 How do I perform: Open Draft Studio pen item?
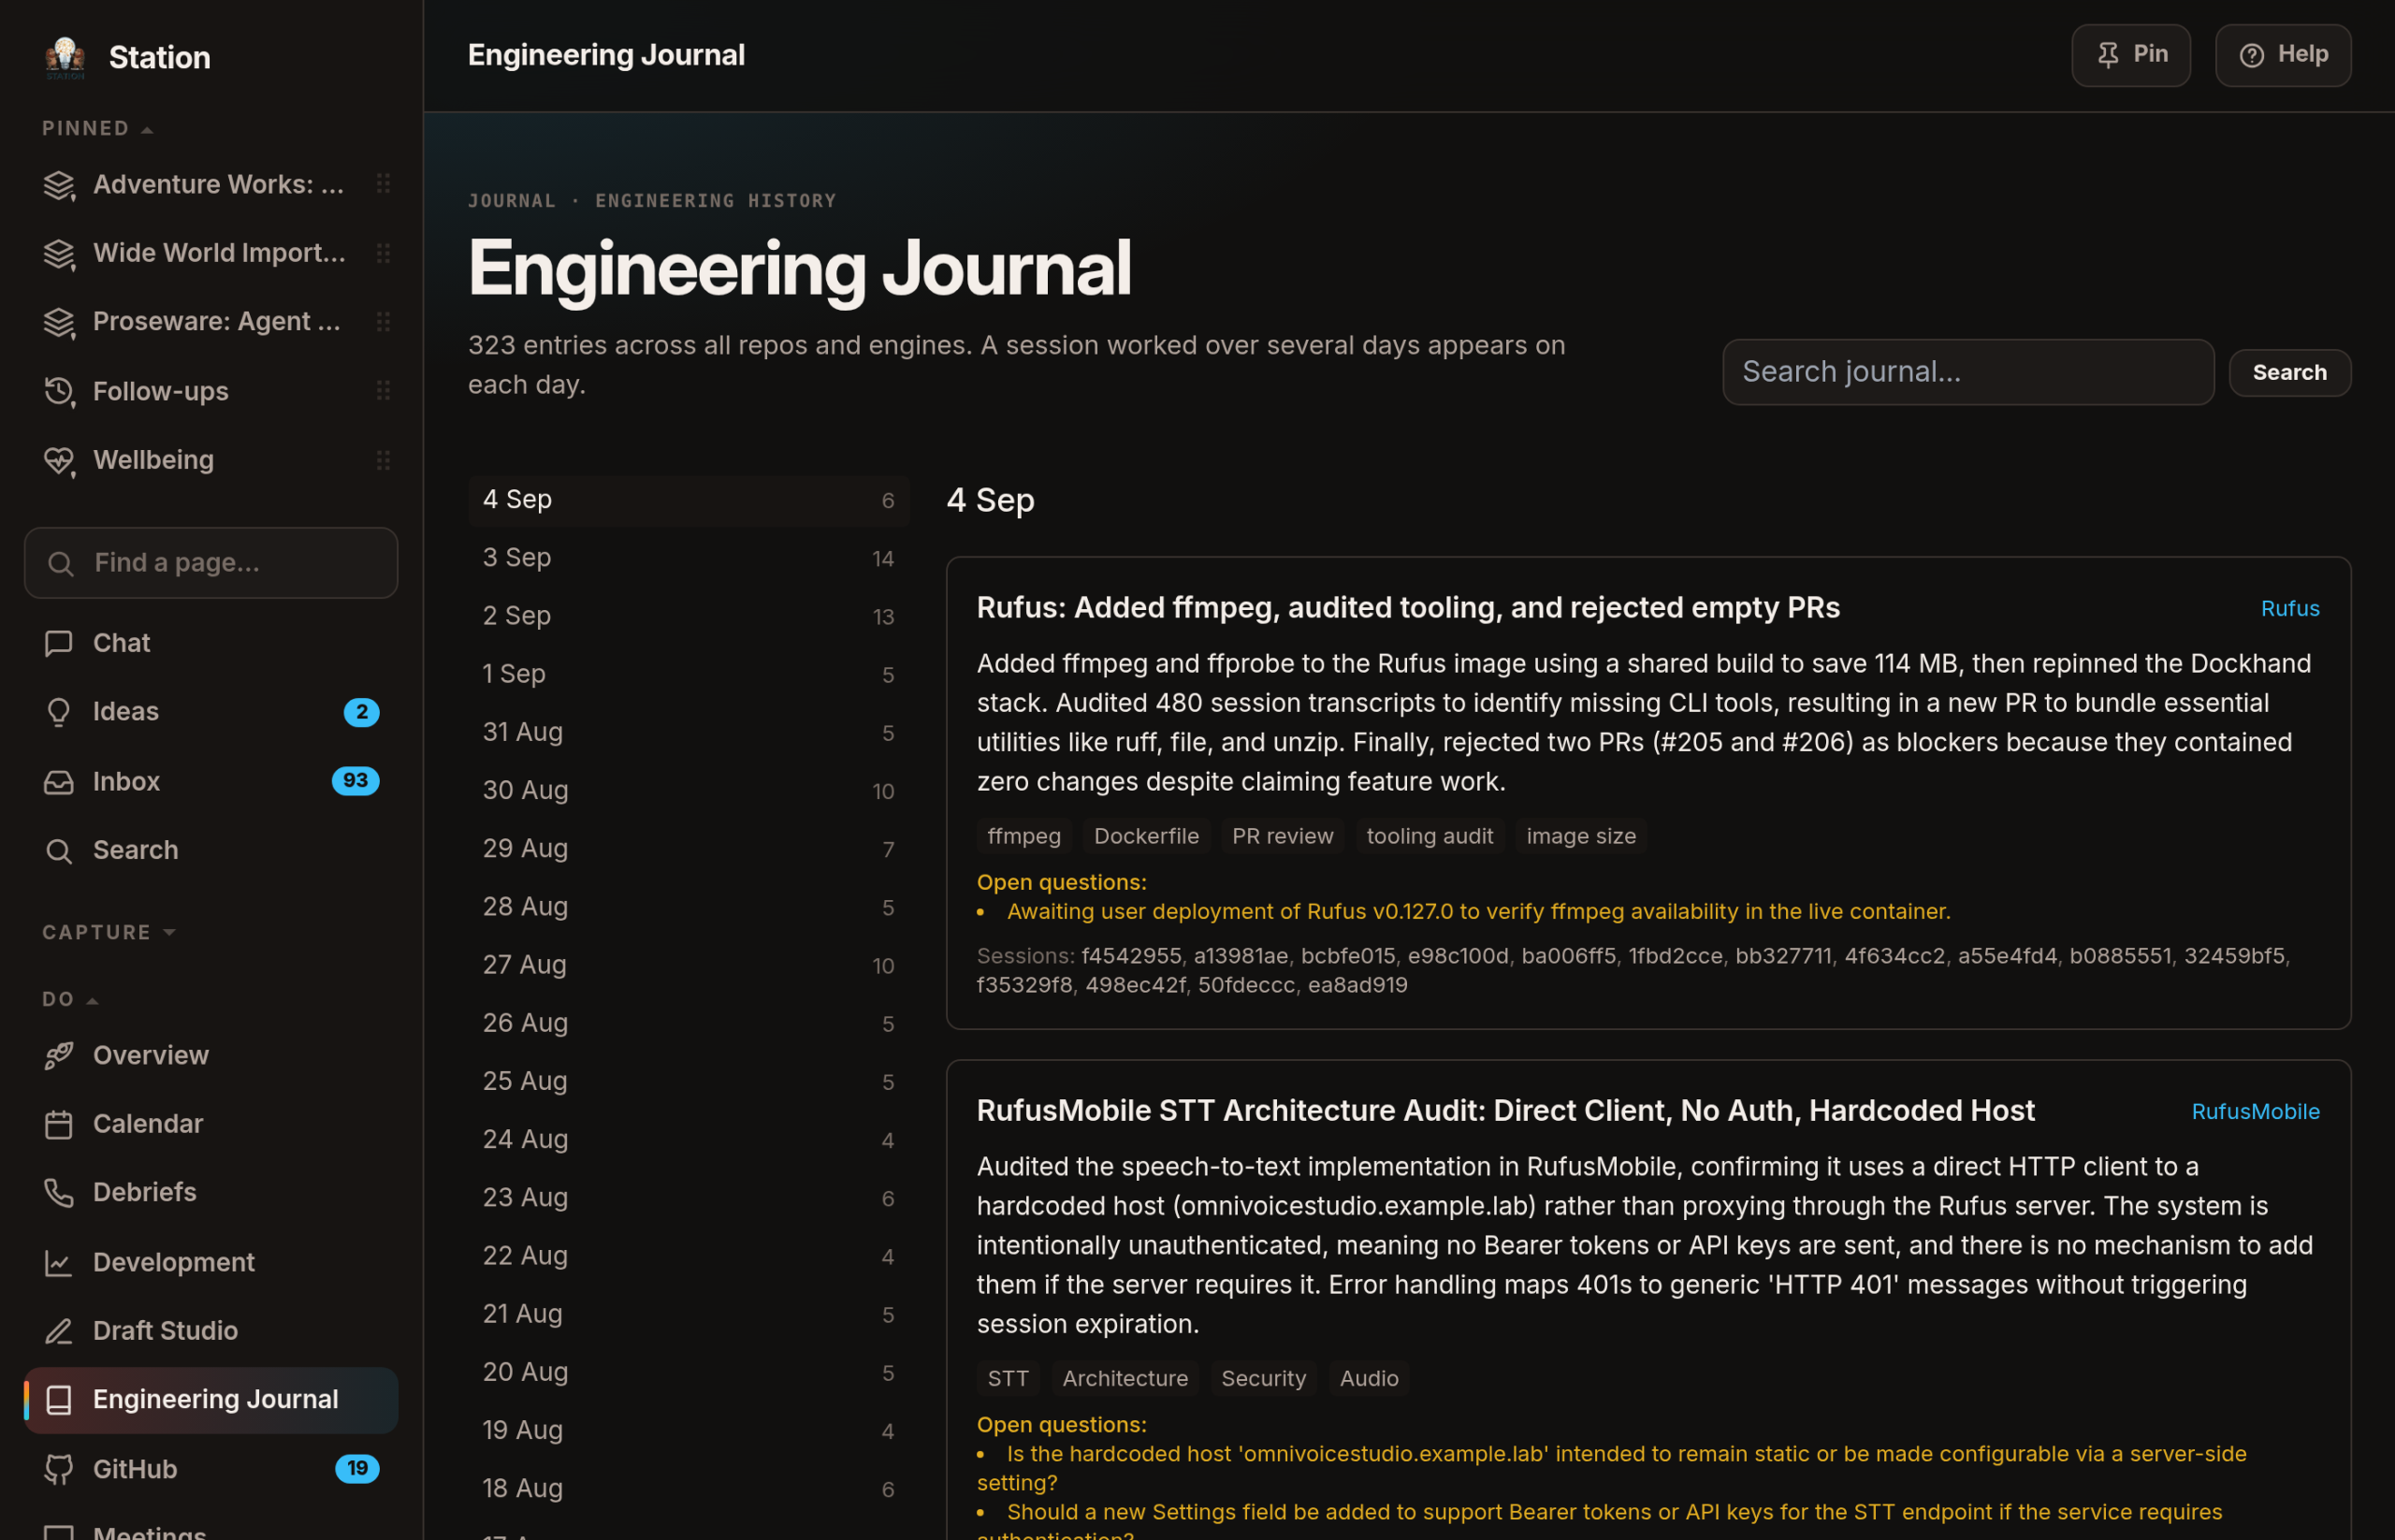(211, 1331)
